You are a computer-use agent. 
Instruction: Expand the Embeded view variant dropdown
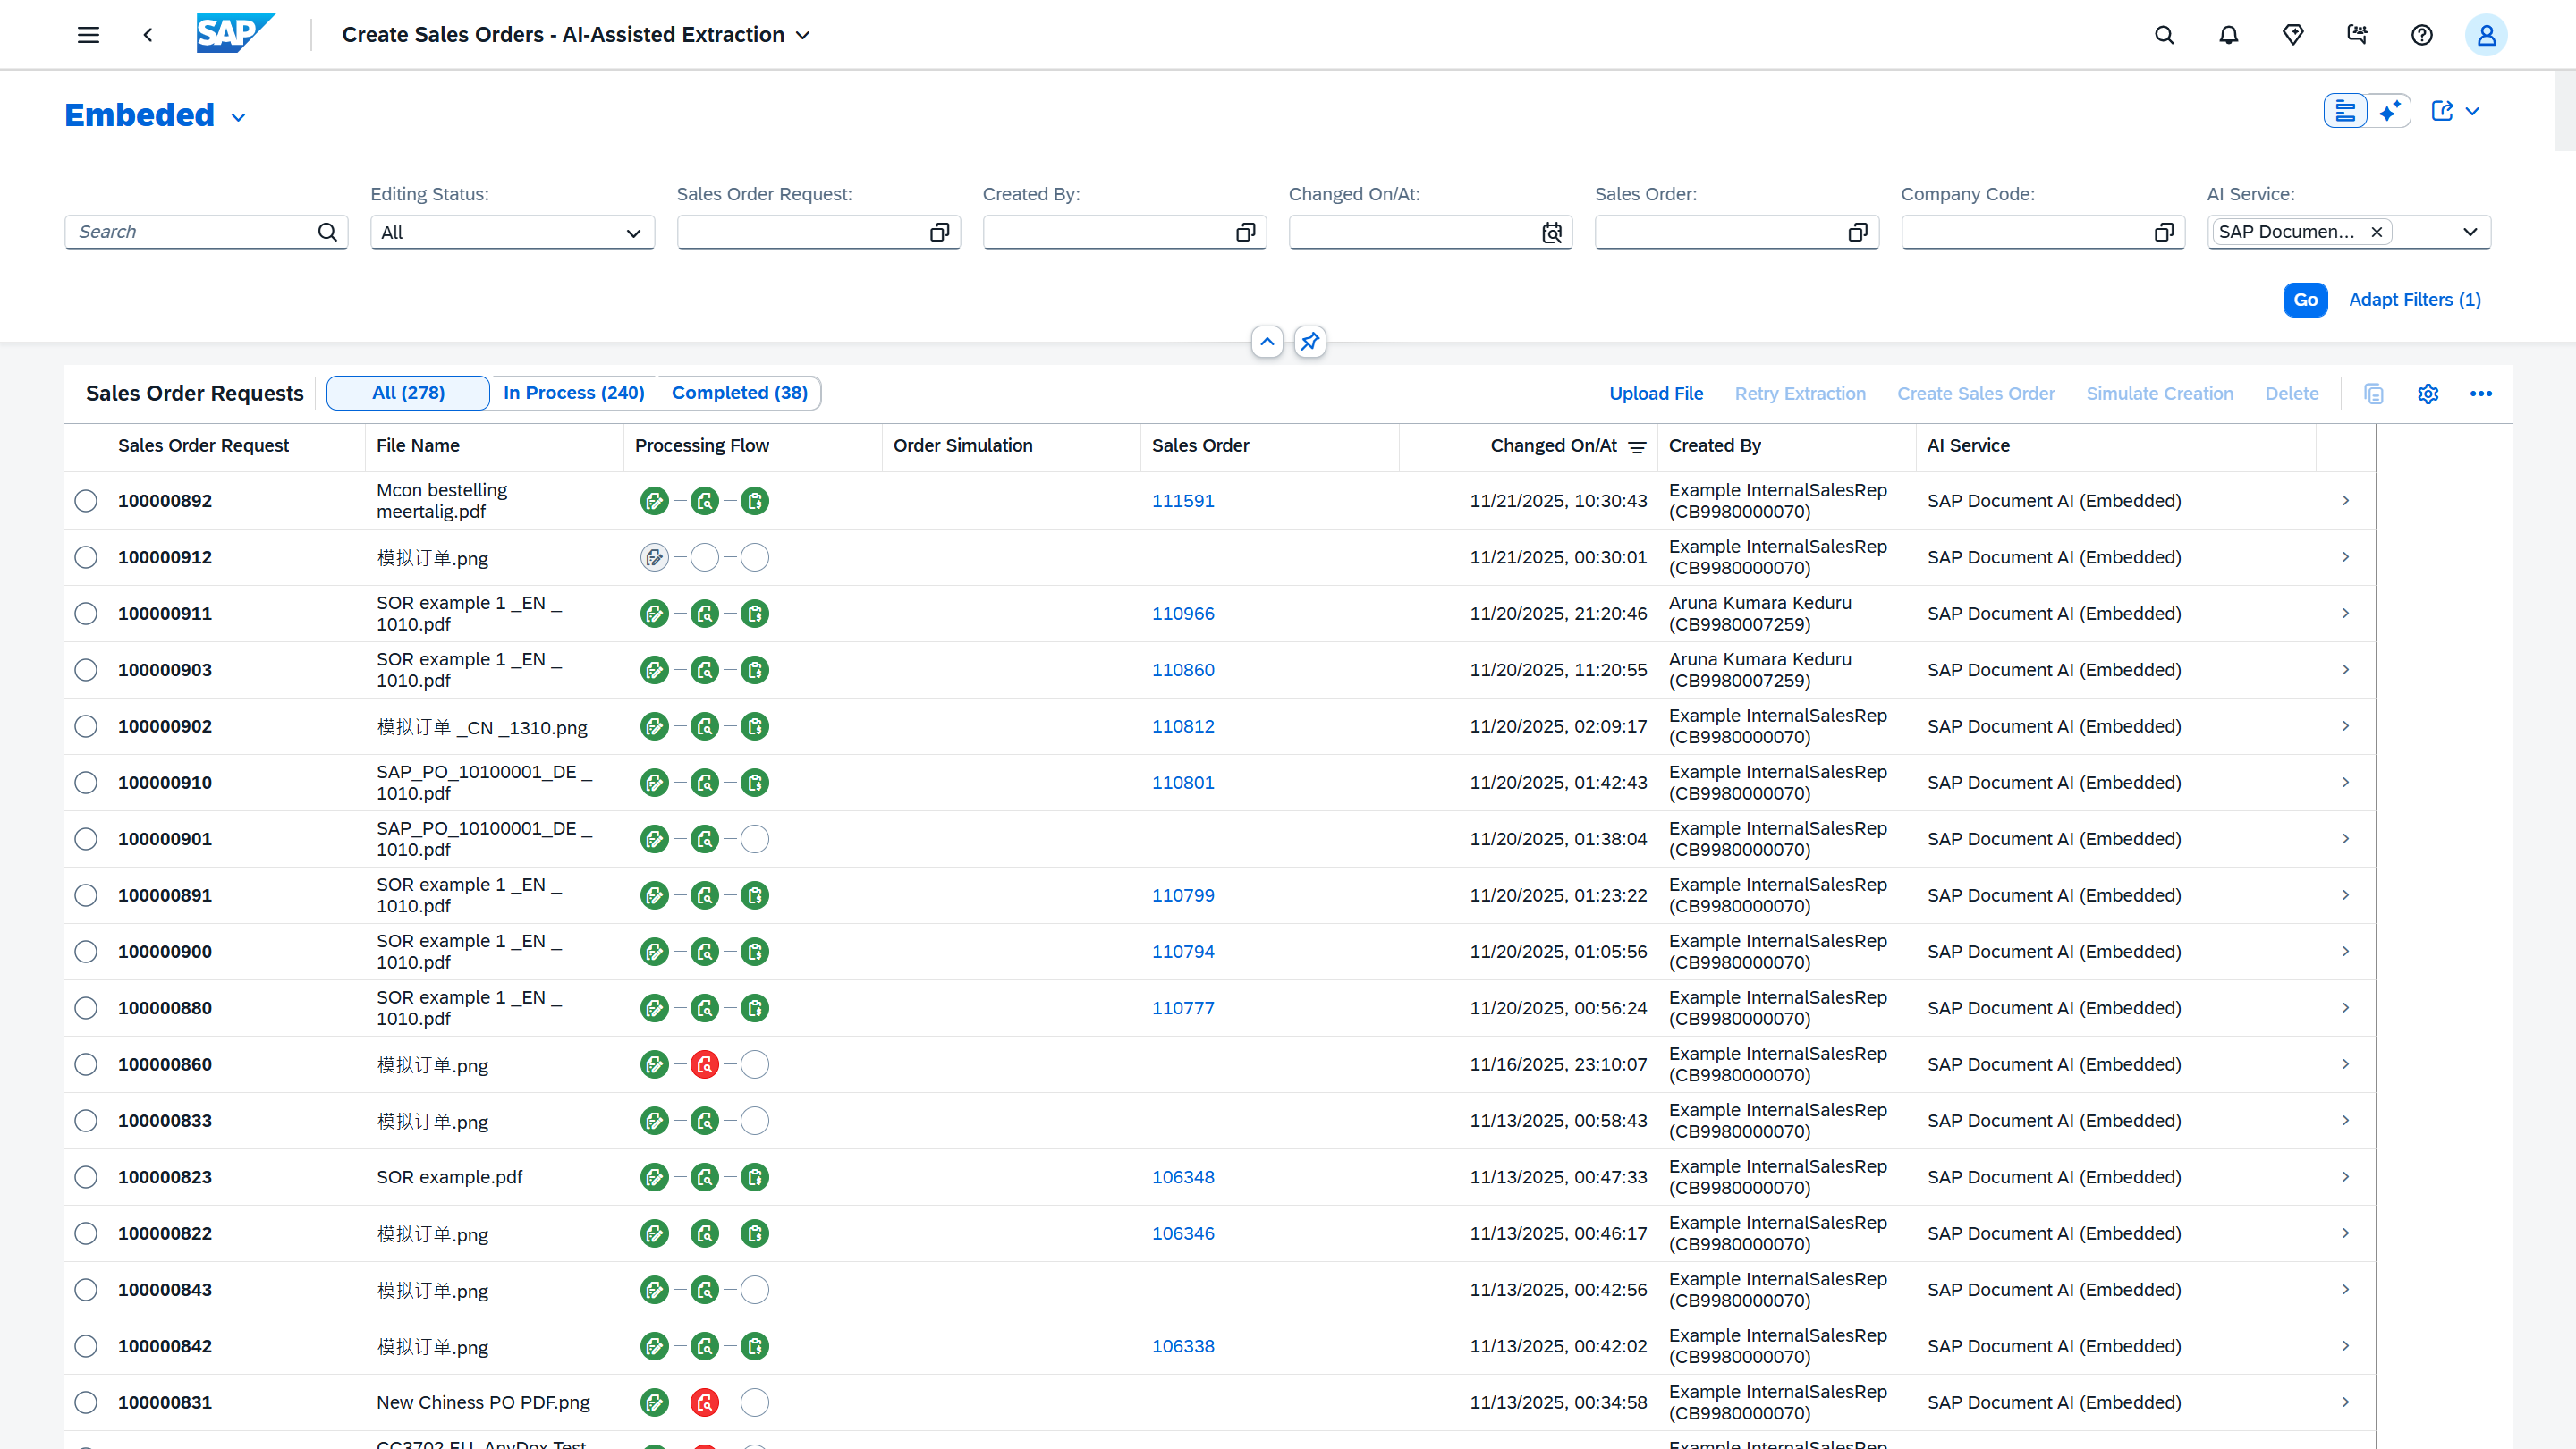[238, 117]
